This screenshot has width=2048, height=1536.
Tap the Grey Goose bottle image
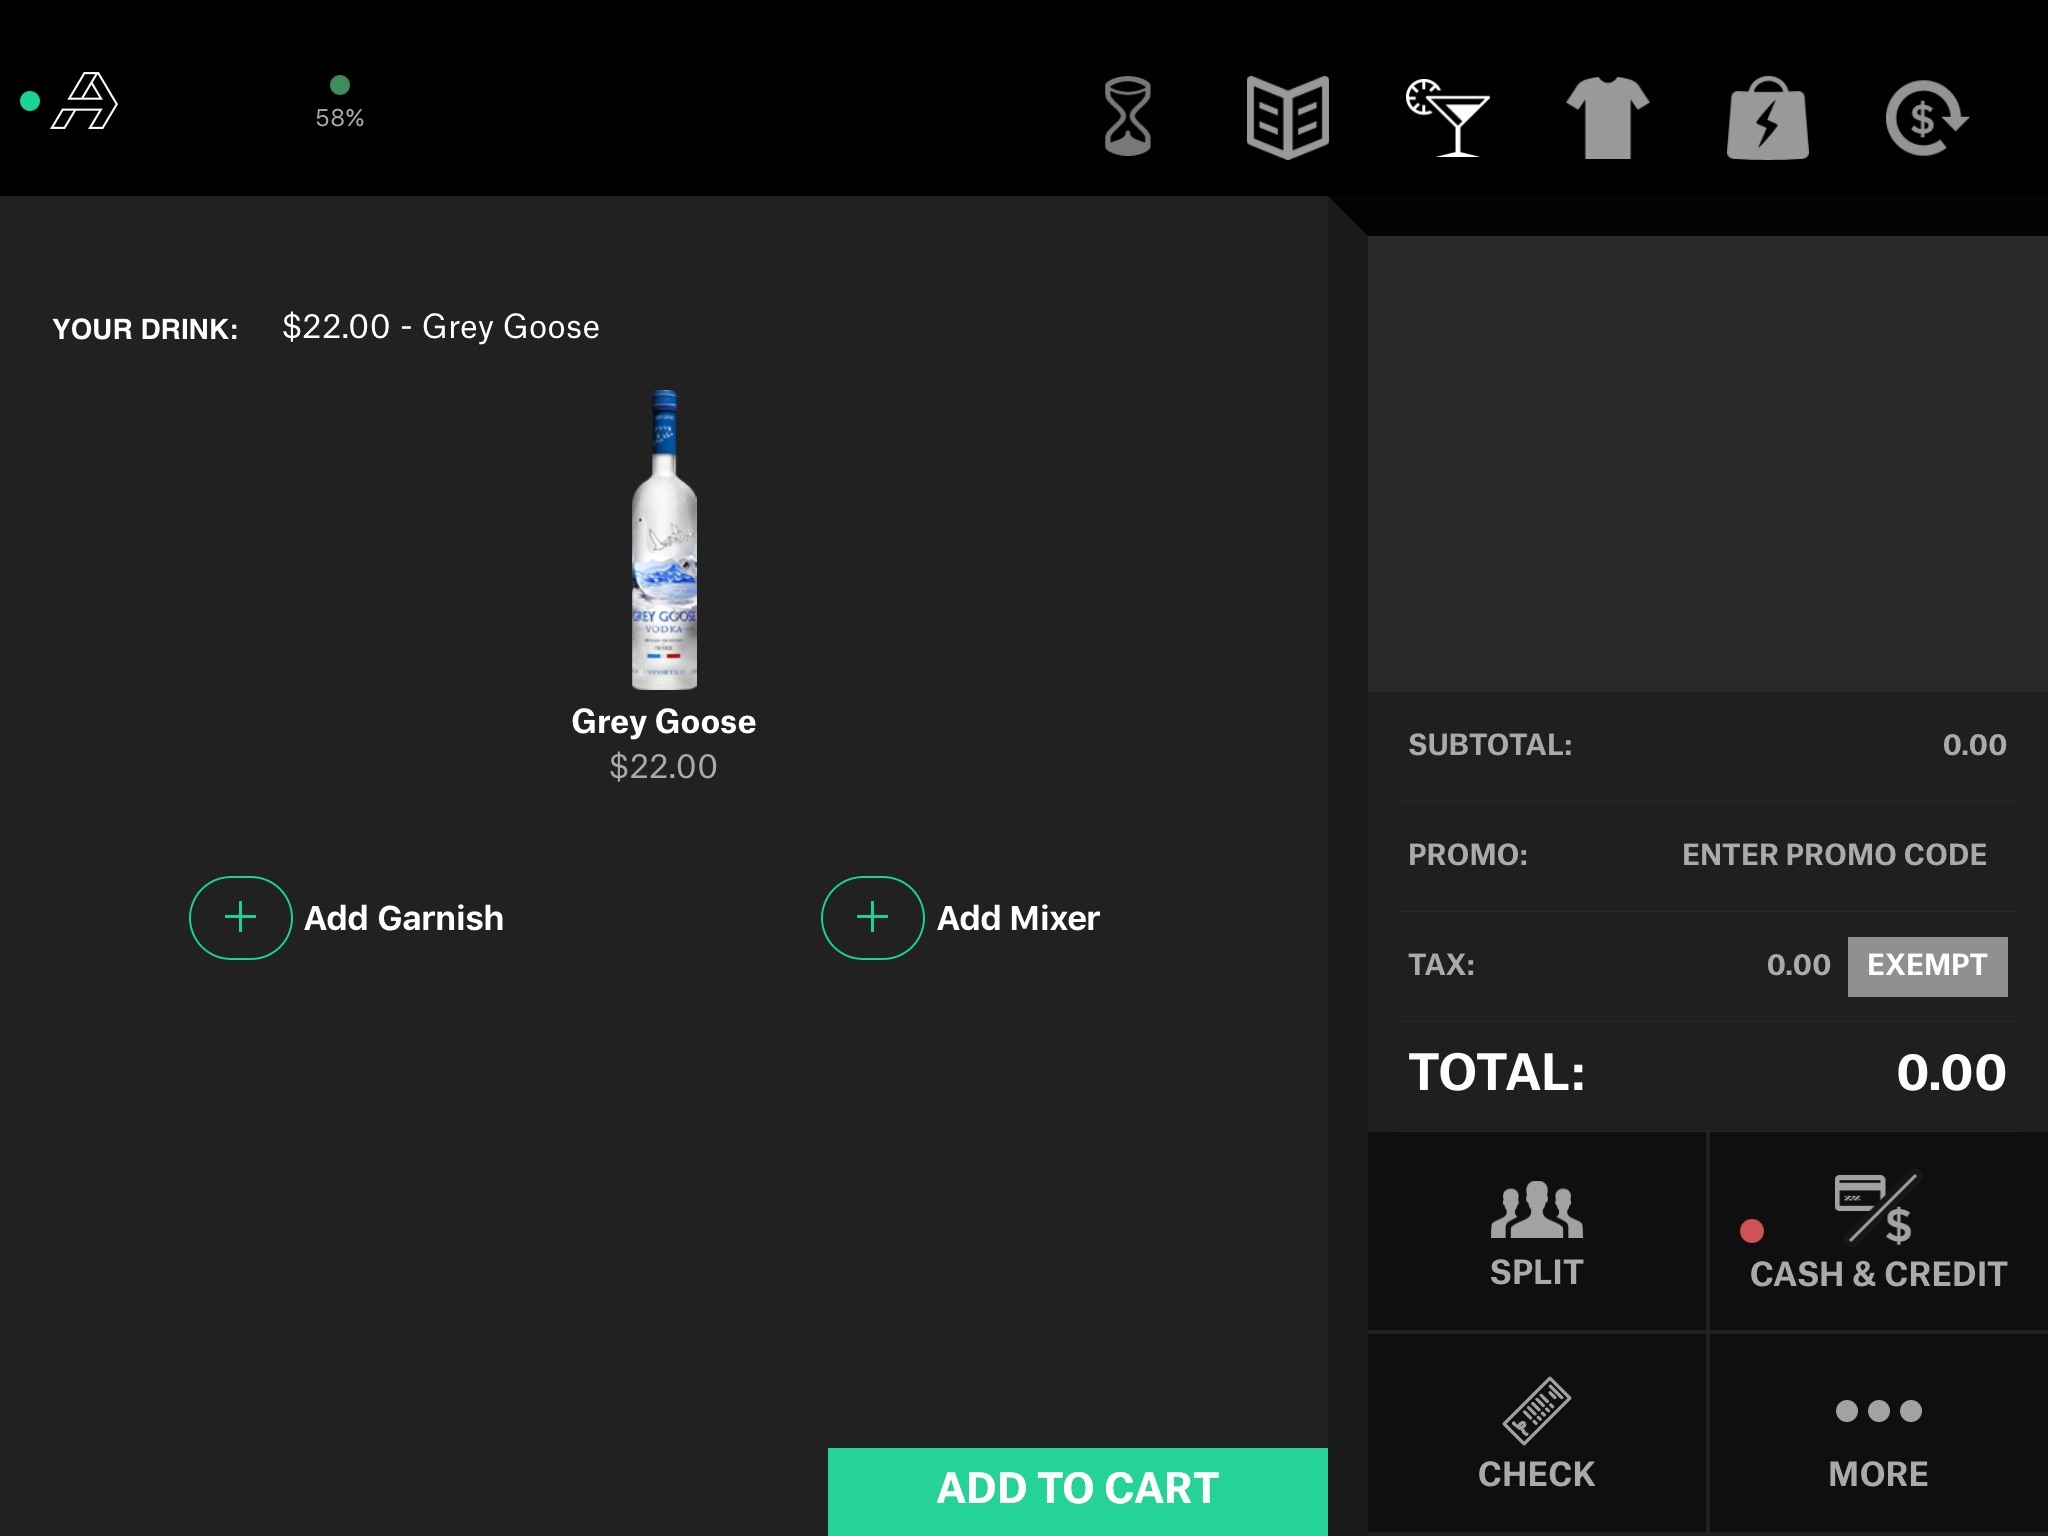[x=664, y=540]
